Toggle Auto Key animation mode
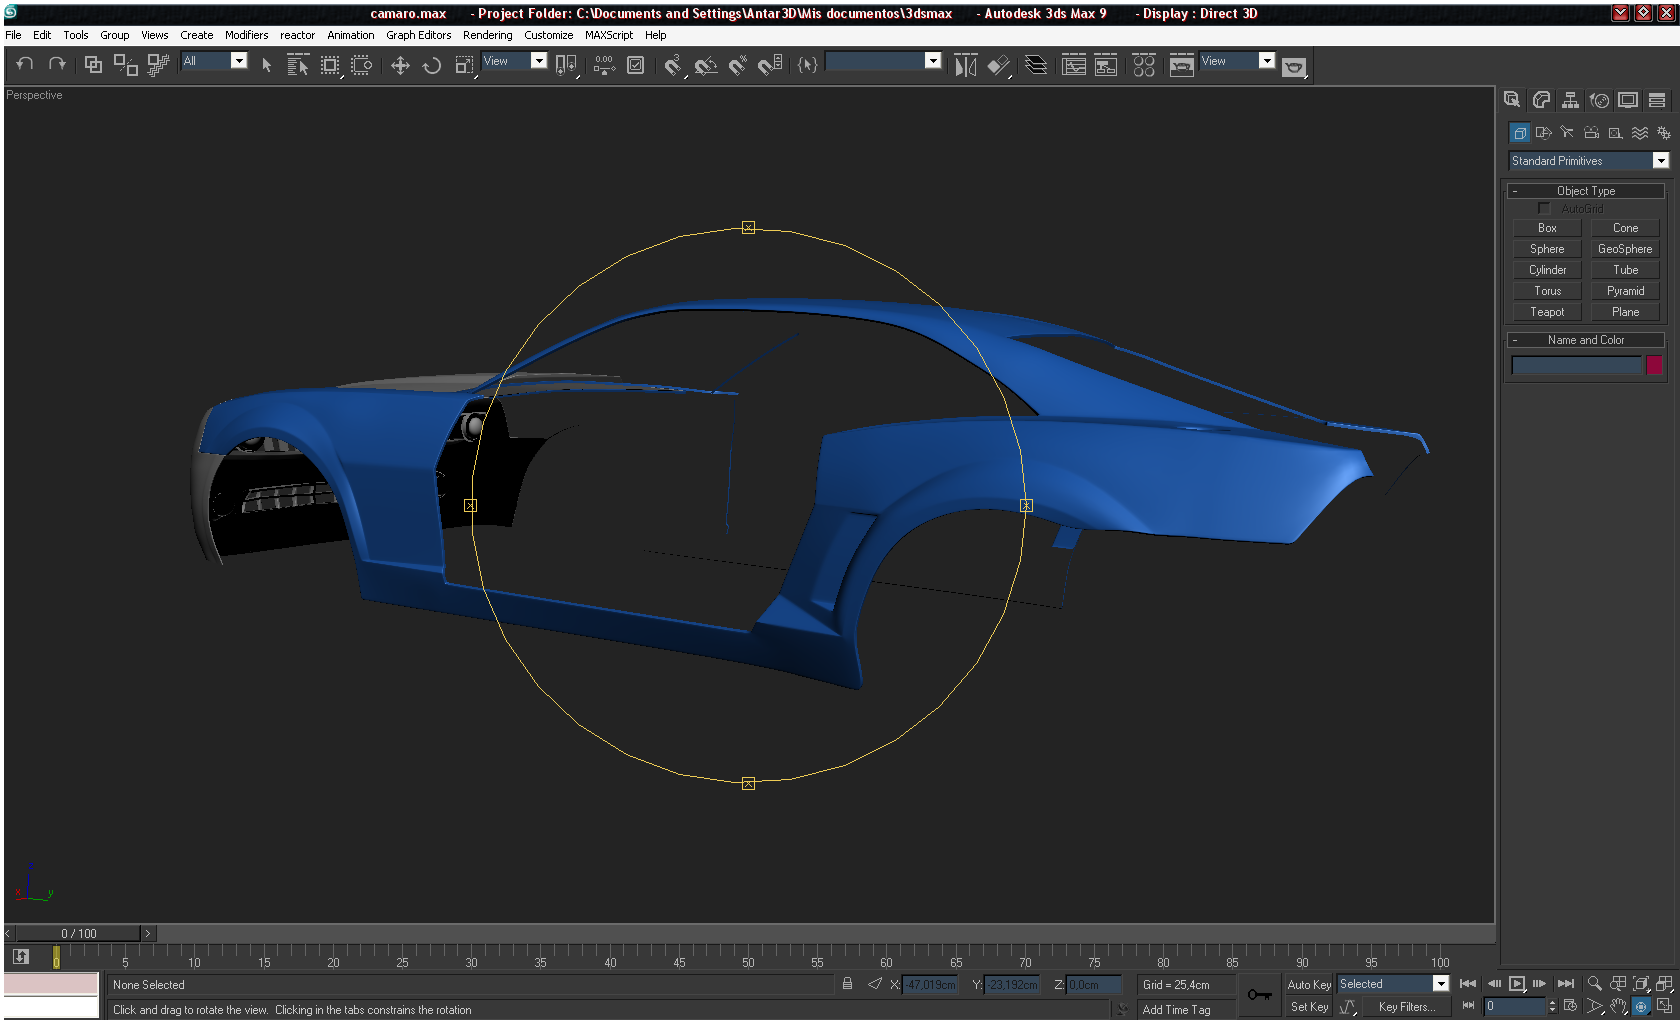1680x1020 pixels. tap(1308, 985)
